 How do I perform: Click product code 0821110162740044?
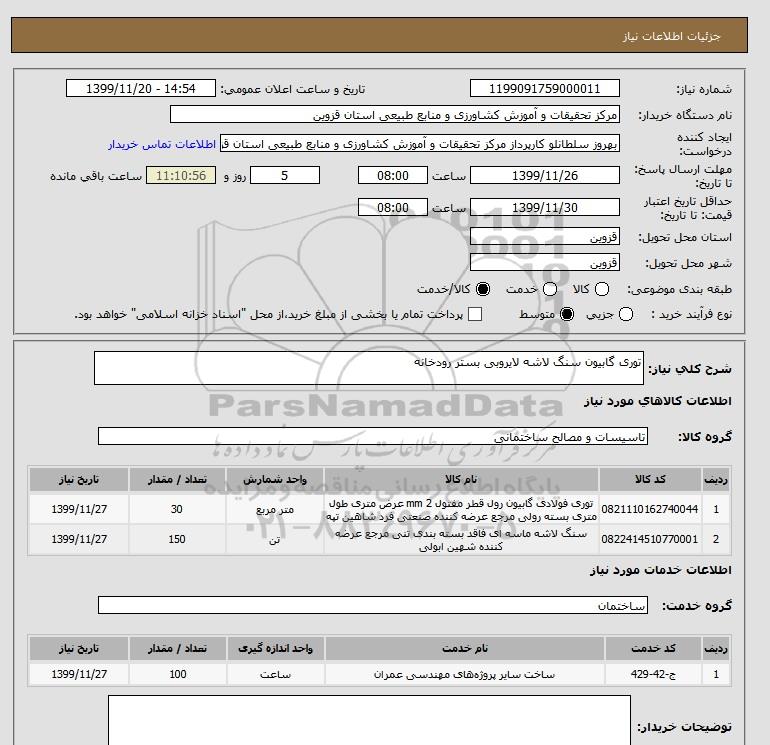650,509
